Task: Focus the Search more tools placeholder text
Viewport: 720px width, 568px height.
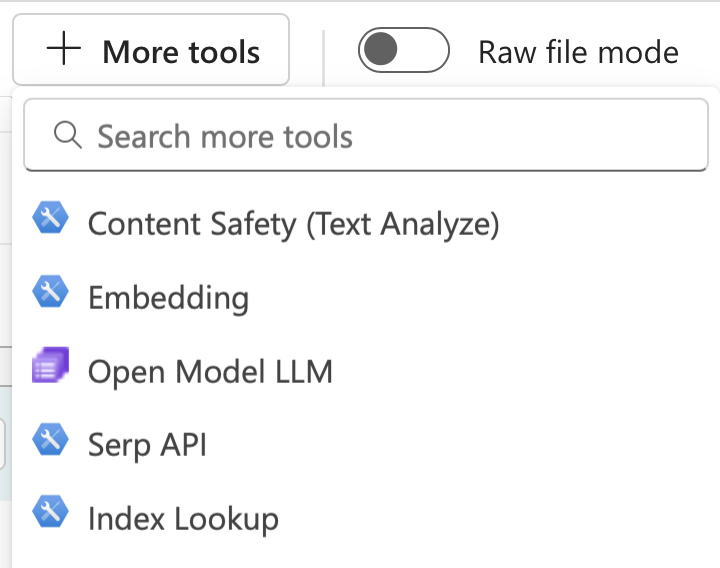Action: coord(225,136)
